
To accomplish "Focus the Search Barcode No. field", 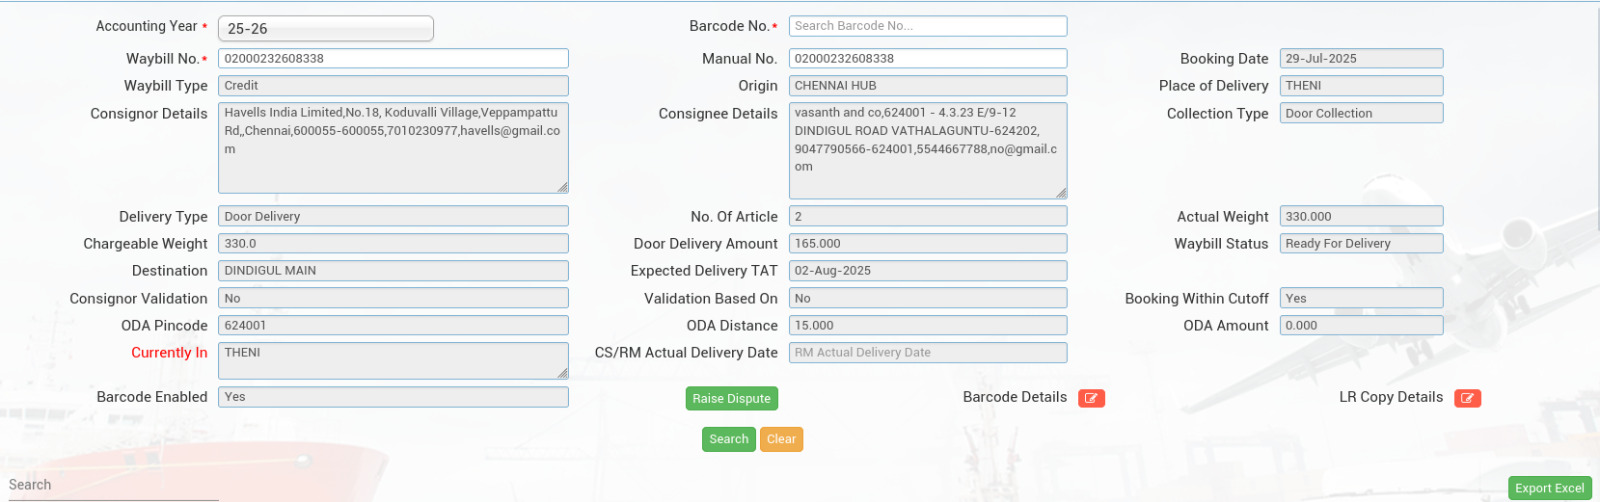I will point(927,26).
